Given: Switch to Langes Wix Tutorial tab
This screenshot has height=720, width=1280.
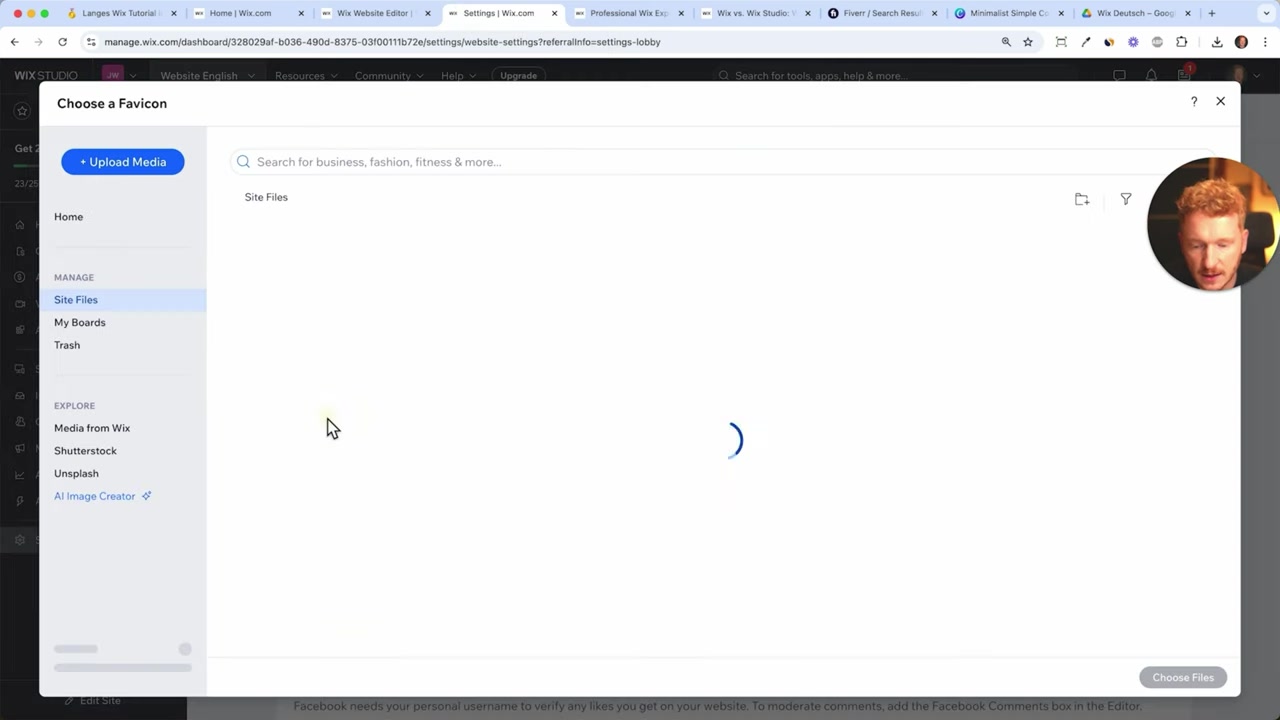Looking at the screenshot, I should tap(120, 14).
